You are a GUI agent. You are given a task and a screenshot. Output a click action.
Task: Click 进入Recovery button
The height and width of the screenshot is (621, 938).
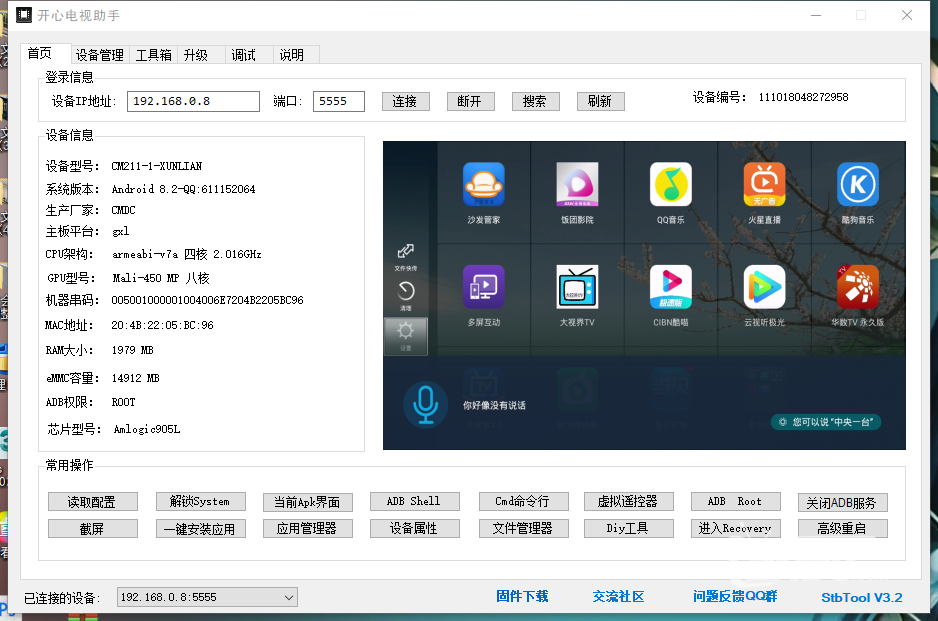point(735,528)
